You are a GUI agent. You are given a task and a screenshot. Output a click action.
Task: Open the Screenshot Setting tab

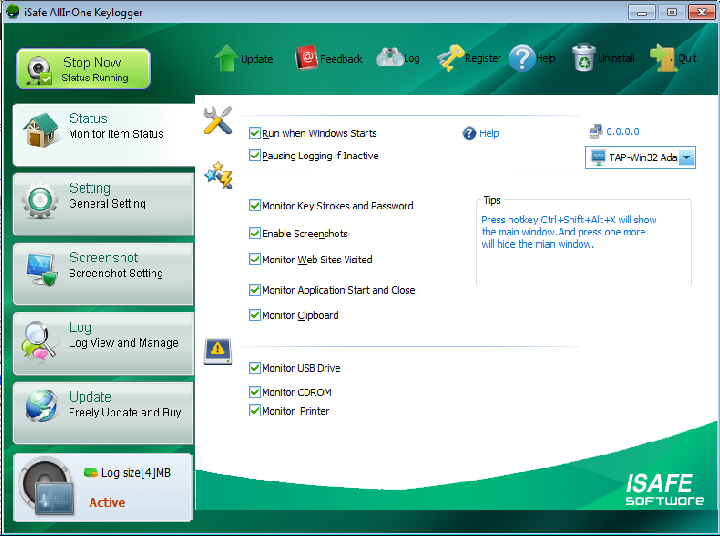pos(104,274)
